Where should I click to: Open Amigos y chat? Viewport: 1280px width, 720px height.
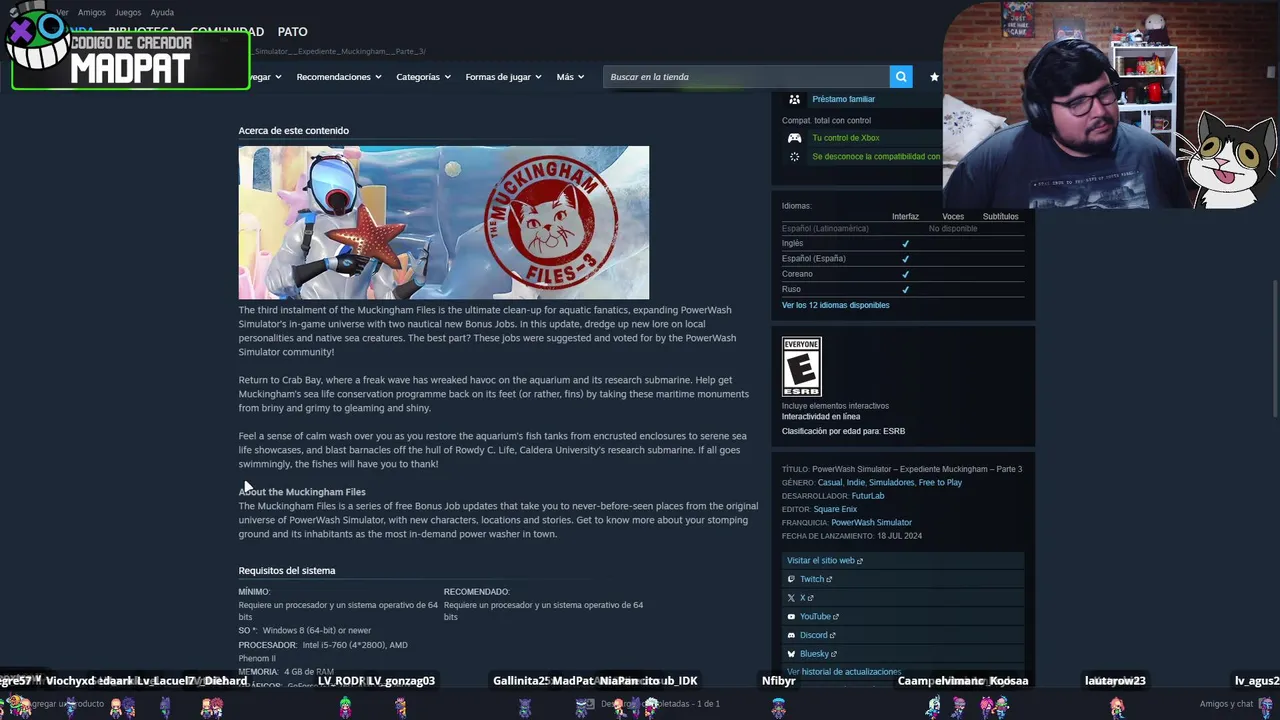point(1226,704)
